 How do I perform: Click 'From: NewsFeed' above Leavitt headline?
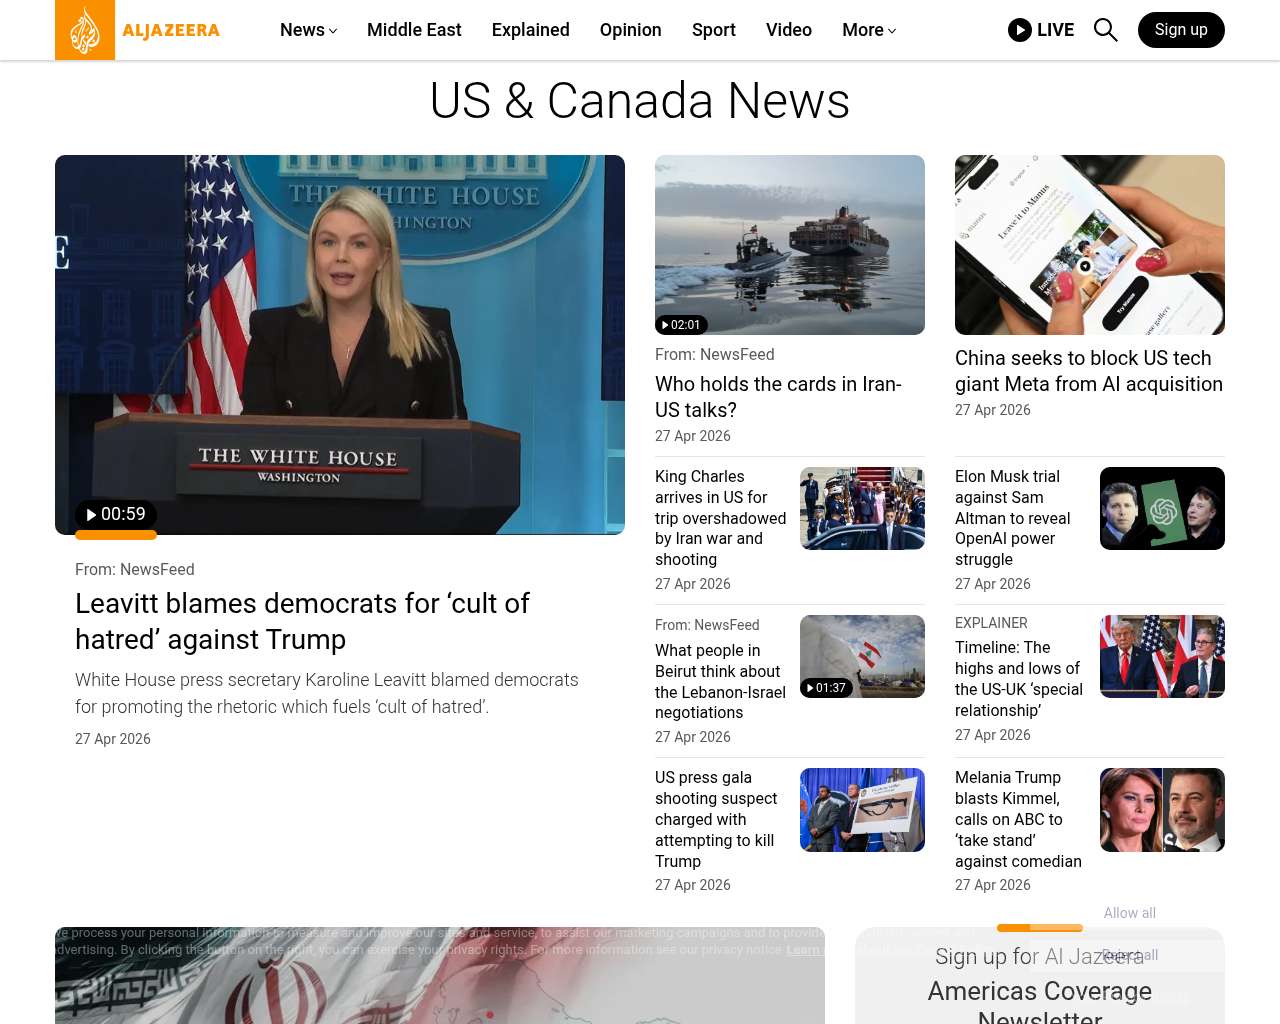135,569
